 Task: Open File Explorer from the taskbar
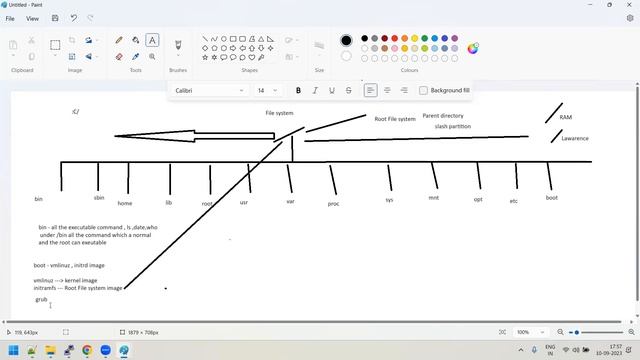coord(50,350)
